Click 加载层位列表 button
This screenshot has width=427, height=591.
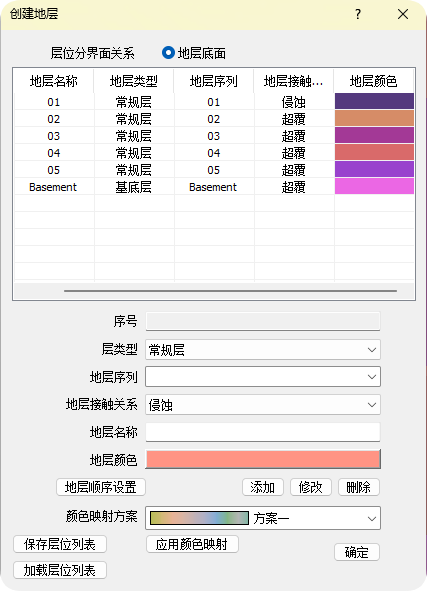(60, 570)
